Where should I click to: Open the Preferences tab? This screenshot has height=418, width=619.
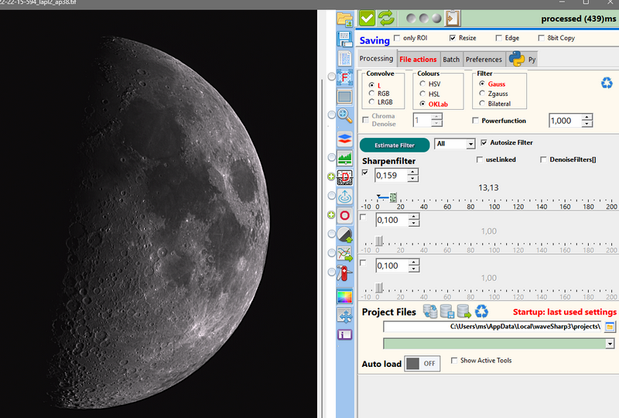pyautogui.click(x=484, y=59)
